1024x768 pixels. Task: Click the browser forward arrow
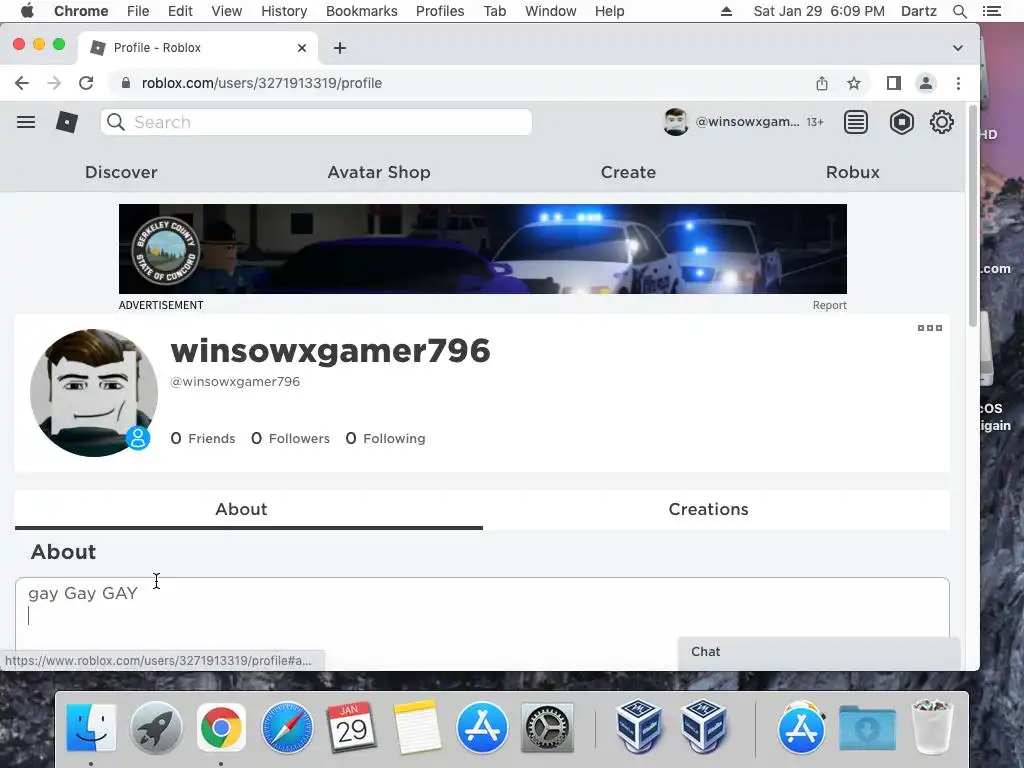tap(54, 83)
